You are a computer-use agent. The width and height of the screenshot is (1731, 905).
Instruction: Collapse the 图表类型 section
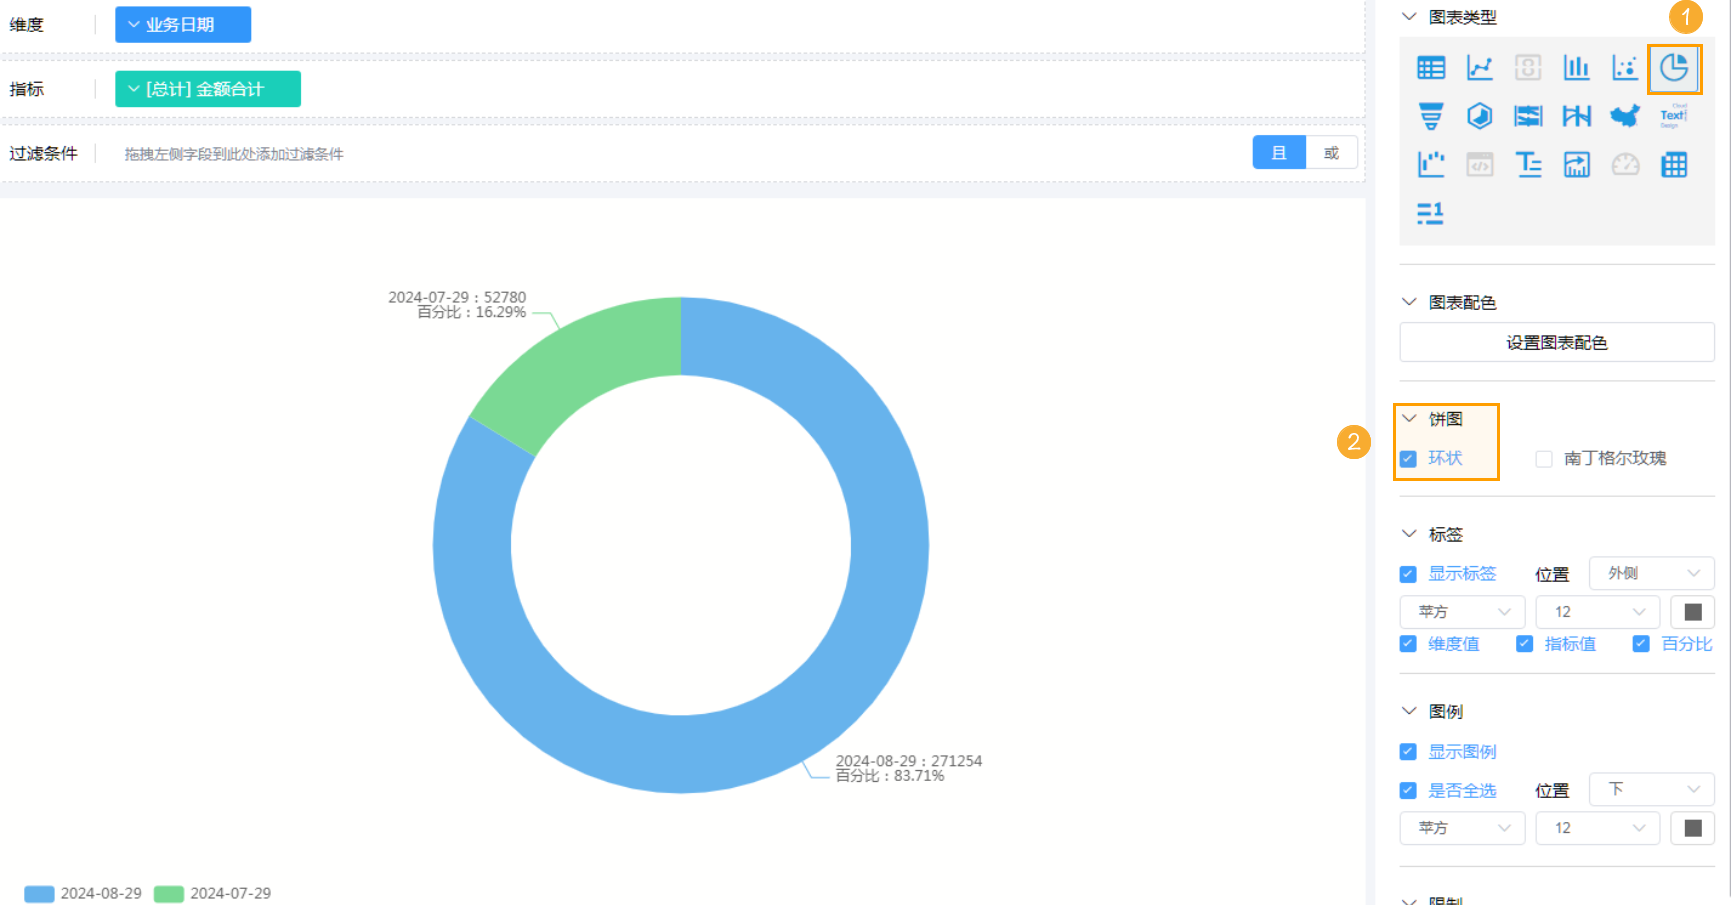point(1409,17)
